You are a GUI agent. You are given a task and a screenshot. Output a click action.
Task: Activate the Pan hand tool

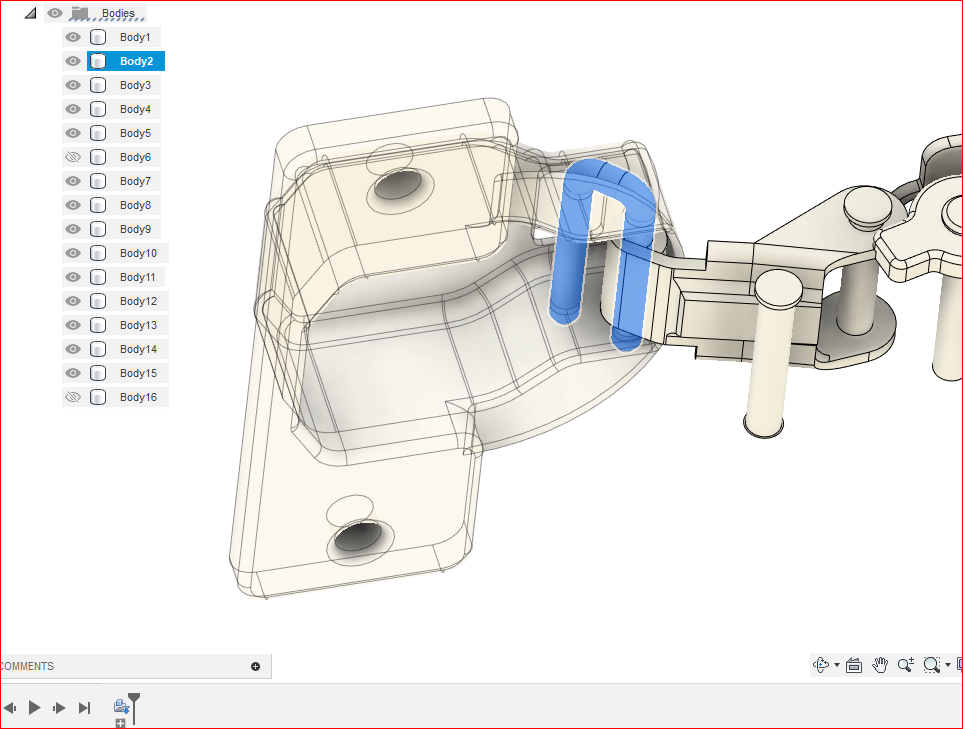click(880, 665)
